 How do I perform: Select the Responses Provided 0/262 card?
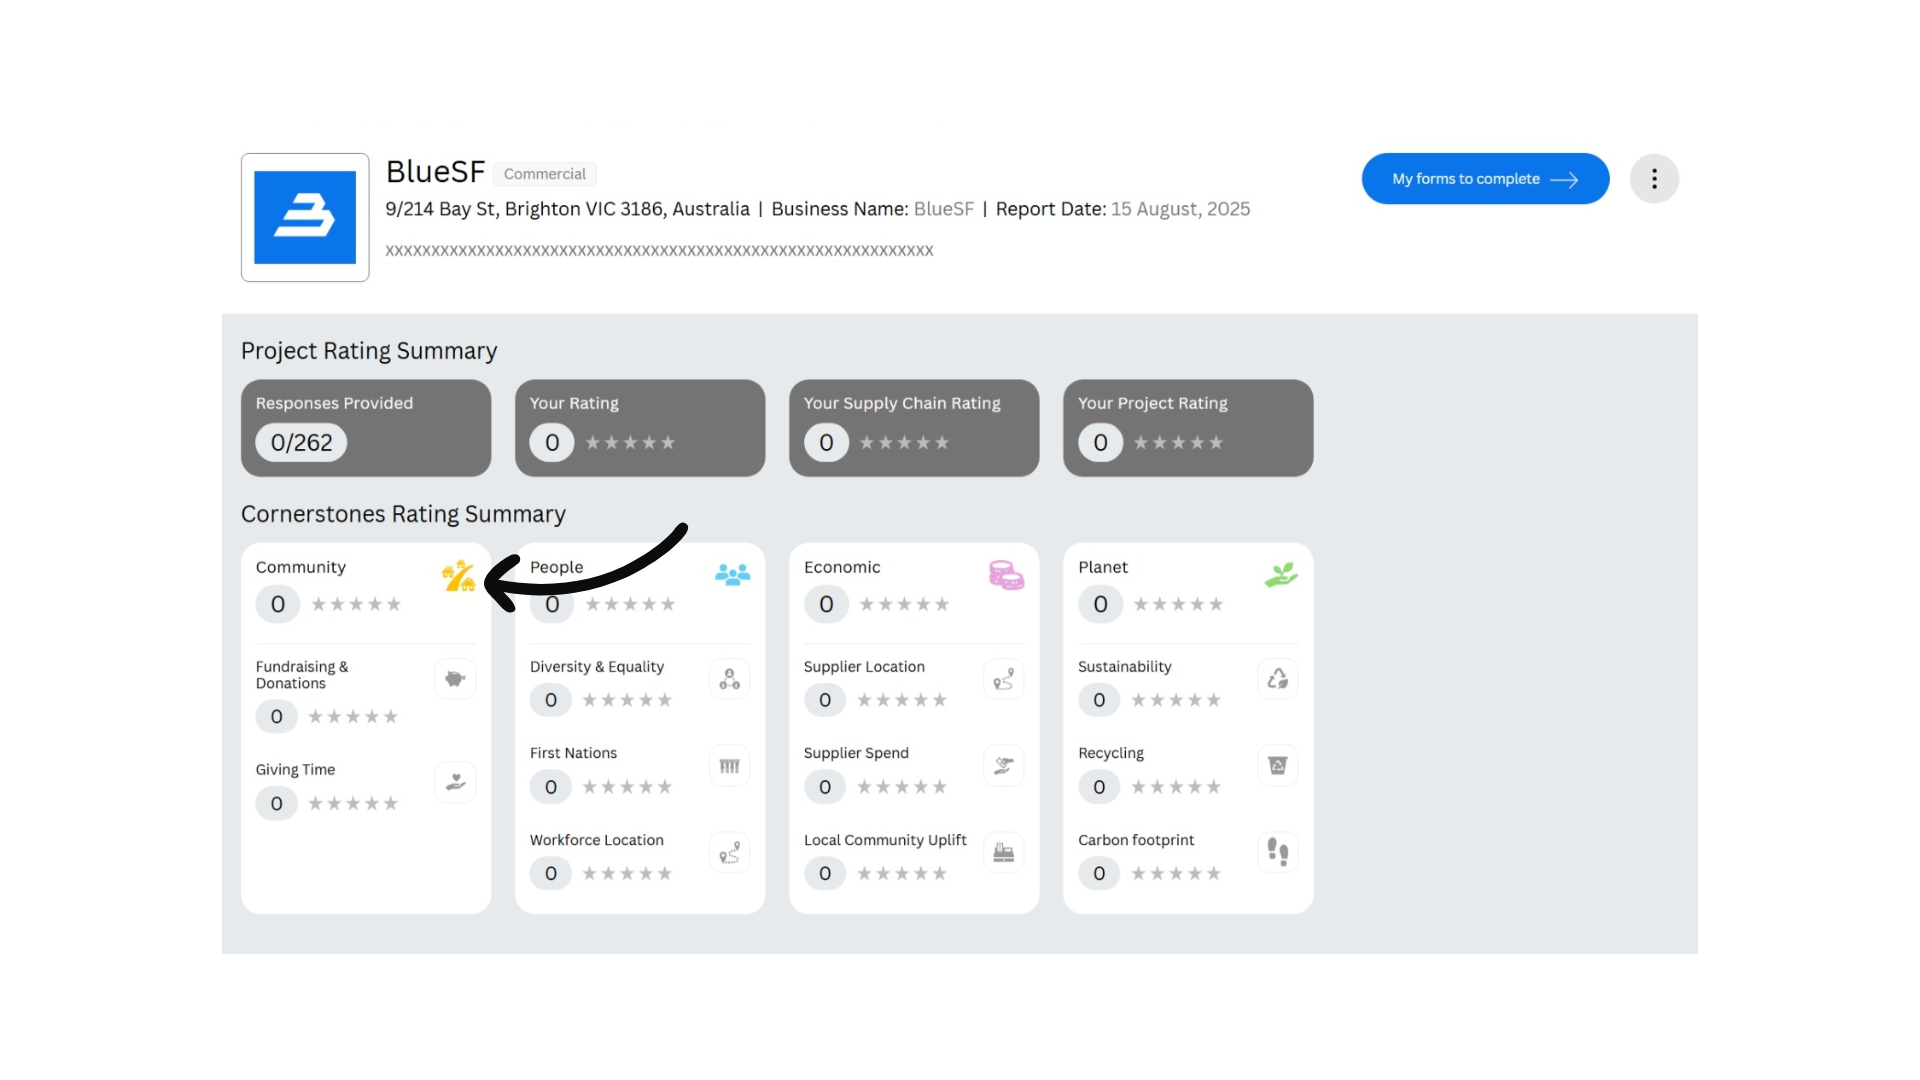pos(366,428)
